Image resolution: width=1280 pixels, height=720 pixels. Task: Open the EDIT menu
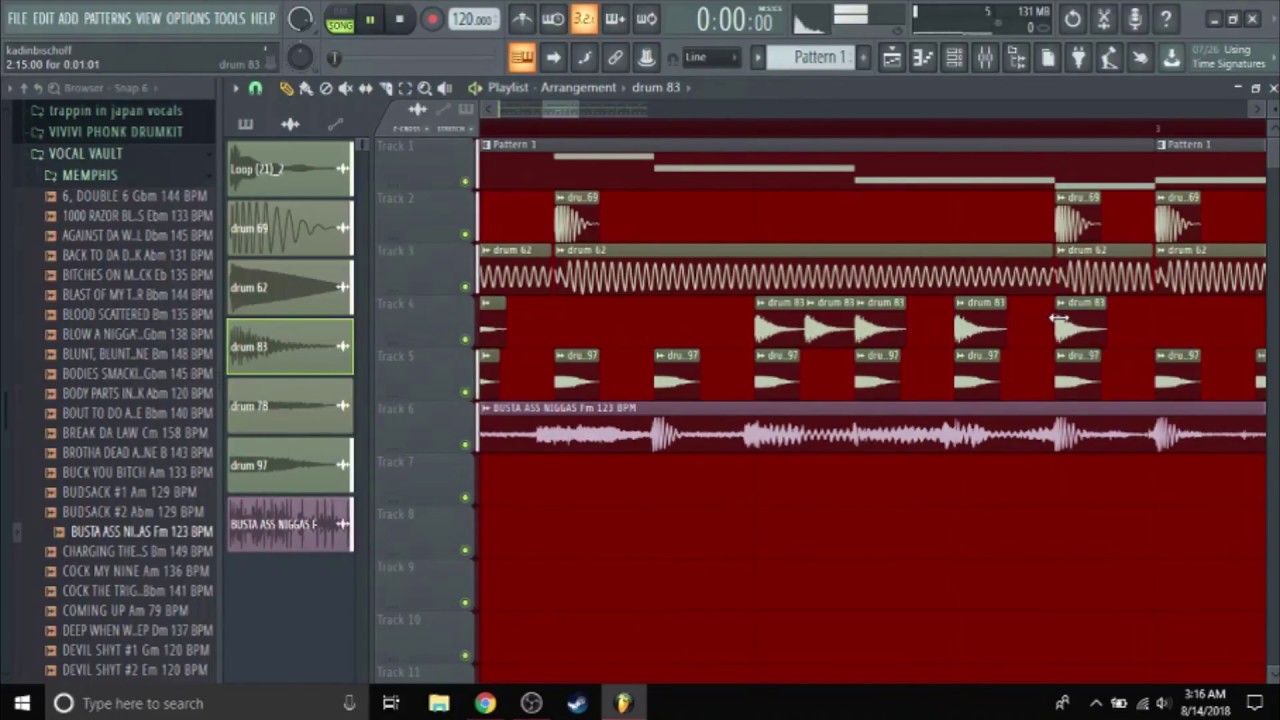coord(43,18)
